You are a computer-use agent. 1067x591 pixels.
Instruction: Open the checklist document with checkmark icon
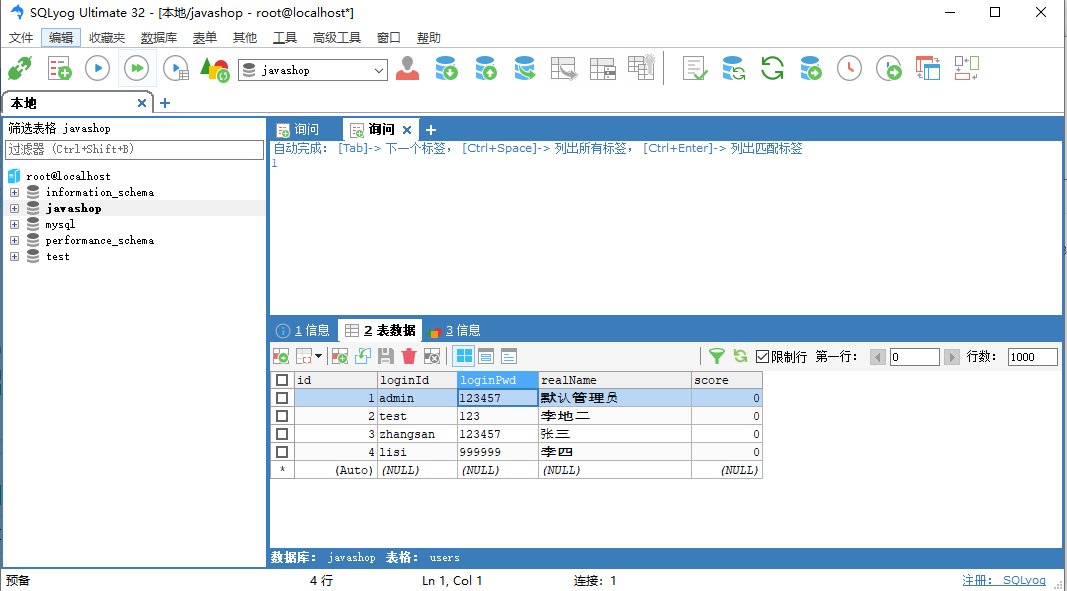coord(695,69)
